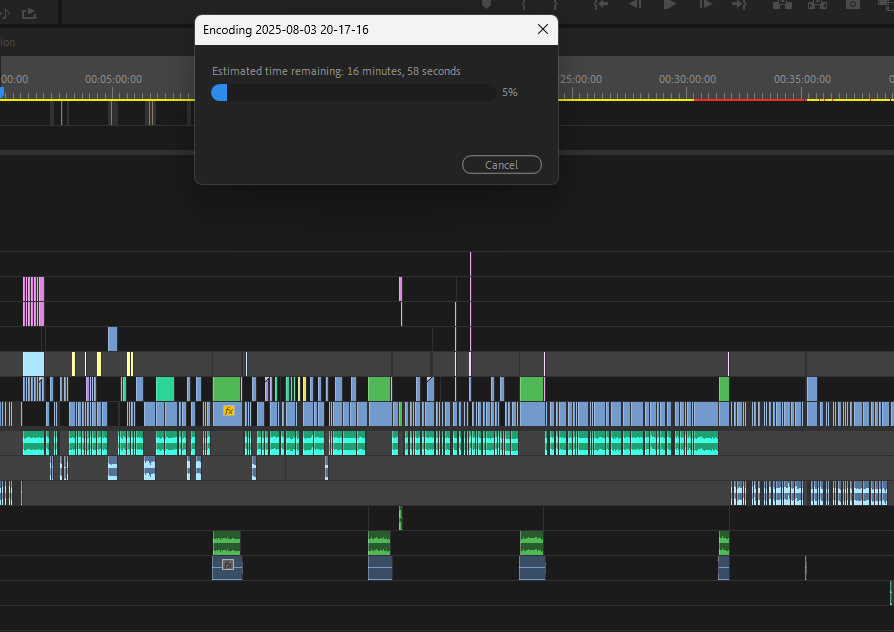Step forward one frame in transport controls
This screenshot has width=894, height=632.
click(x=705, y=5)
